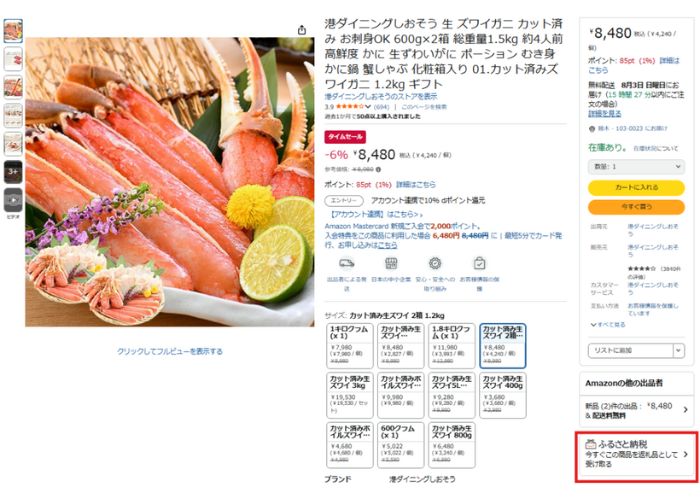The width and height of the screenshot is (700, 500).
Task: Click the info icon beside reference price
Action: 378,170
